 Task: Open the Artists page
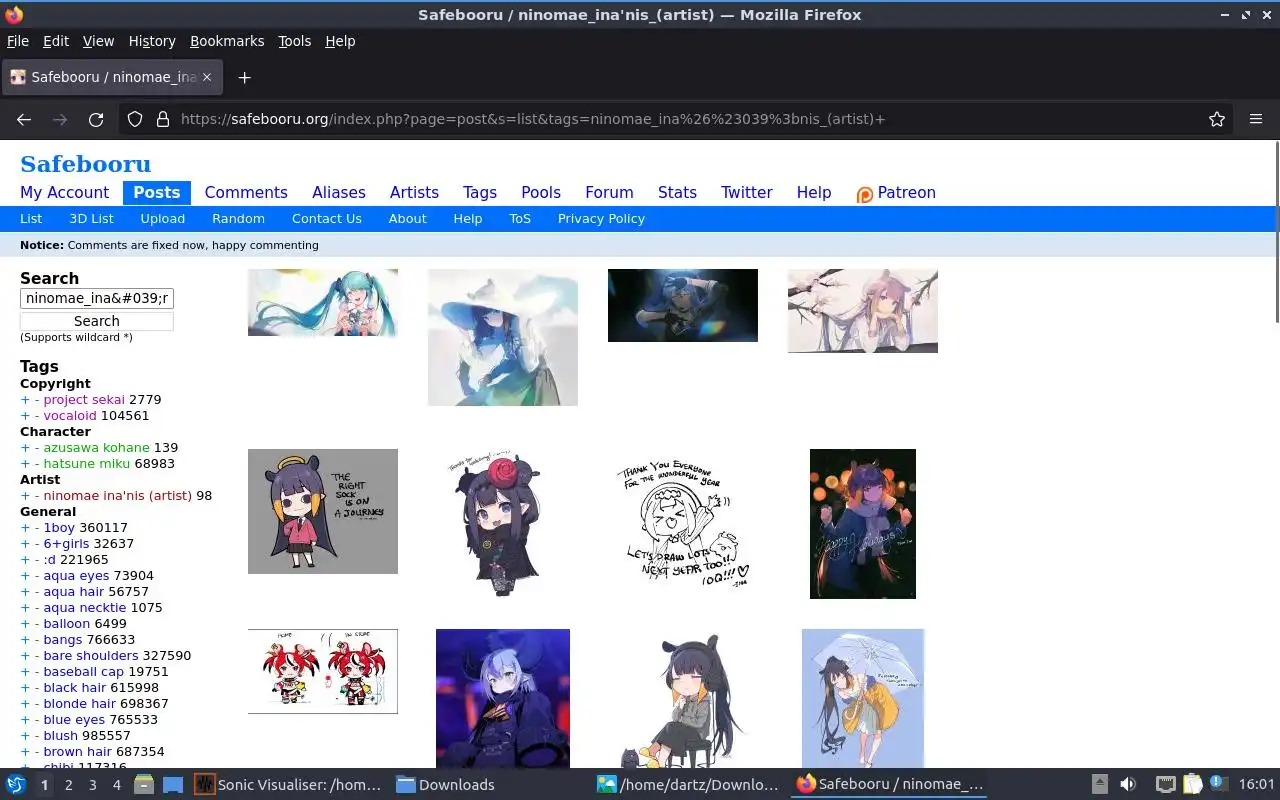point(414,193)
